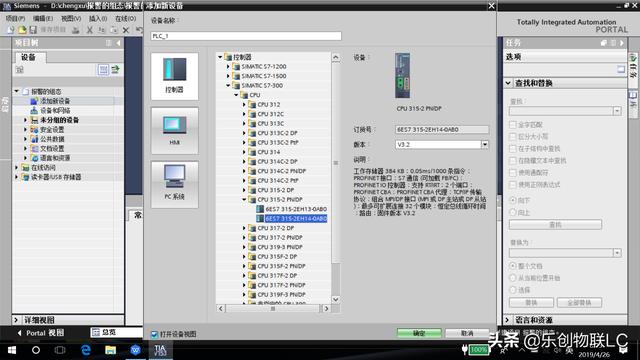Viewport: 640px width, 360px height.
Task: Click the Find button in Tasks pane
Action: 555,224
